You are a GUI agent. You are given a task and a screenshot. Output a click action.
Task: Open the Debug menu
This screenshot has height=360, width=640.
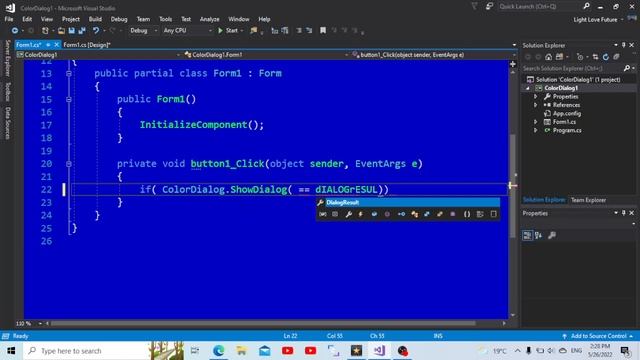click(119, 19)
